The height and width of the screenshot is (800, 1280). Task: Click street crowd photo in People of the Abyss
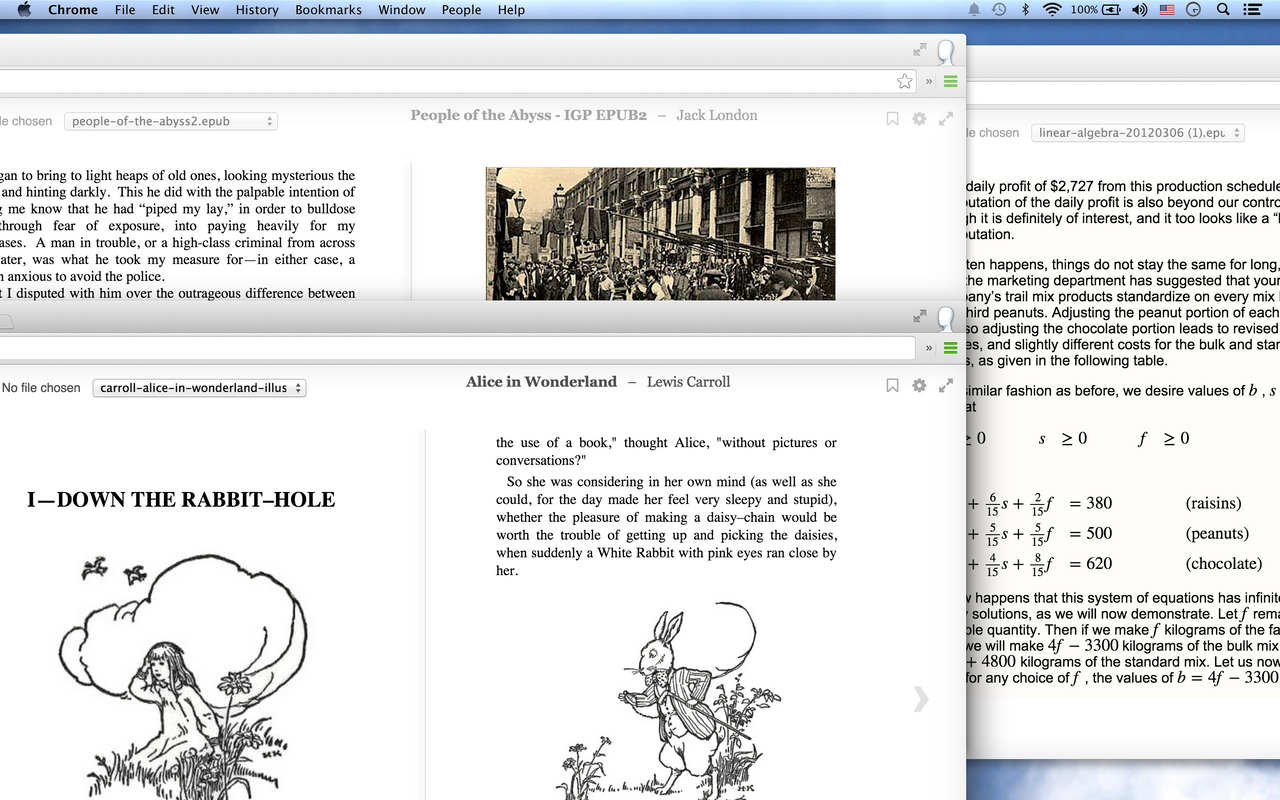coord(660,233)
